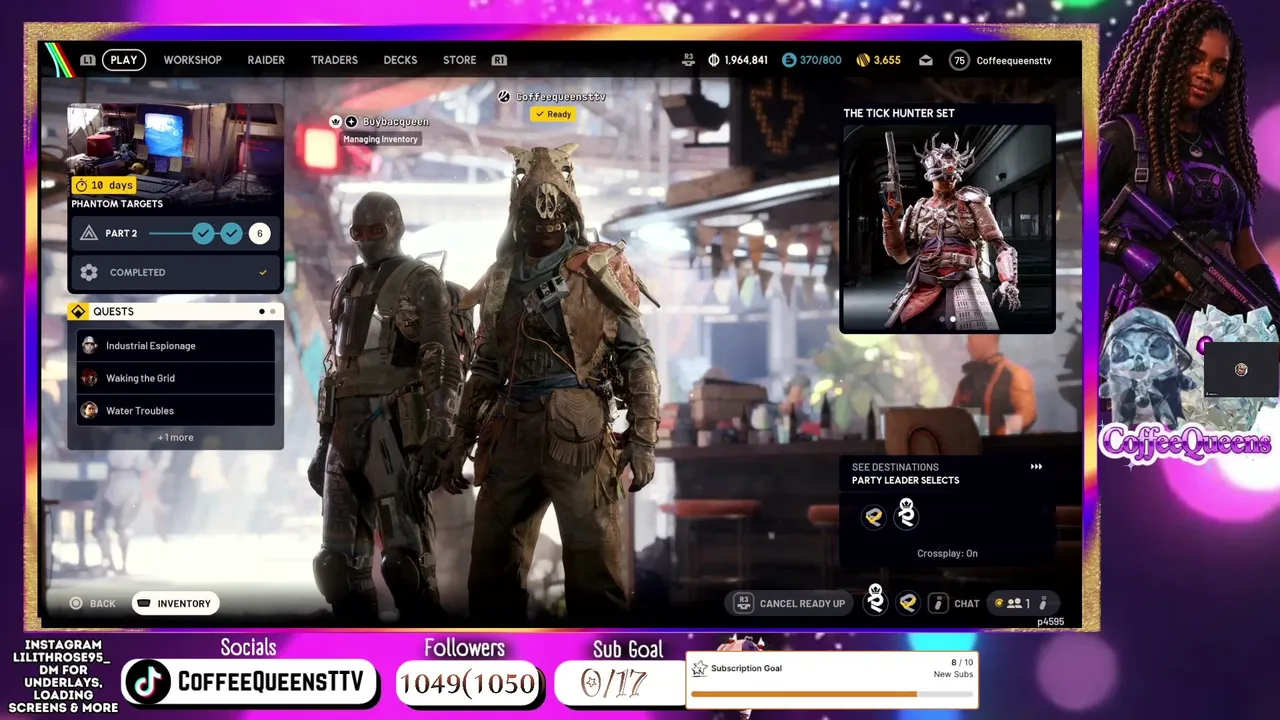Click the BACK button
The width and height of the screenshot is (1280, 720).
[93, 603]
